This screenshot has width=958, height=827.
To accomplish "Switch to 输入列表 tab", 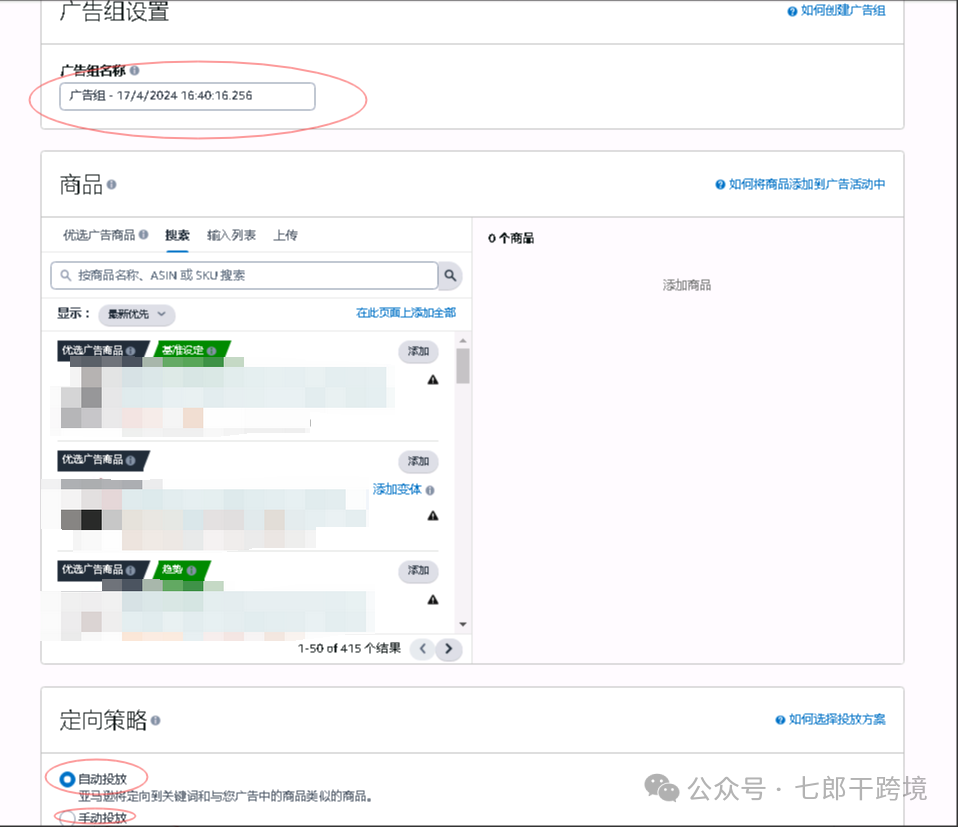I will point(231,235).
